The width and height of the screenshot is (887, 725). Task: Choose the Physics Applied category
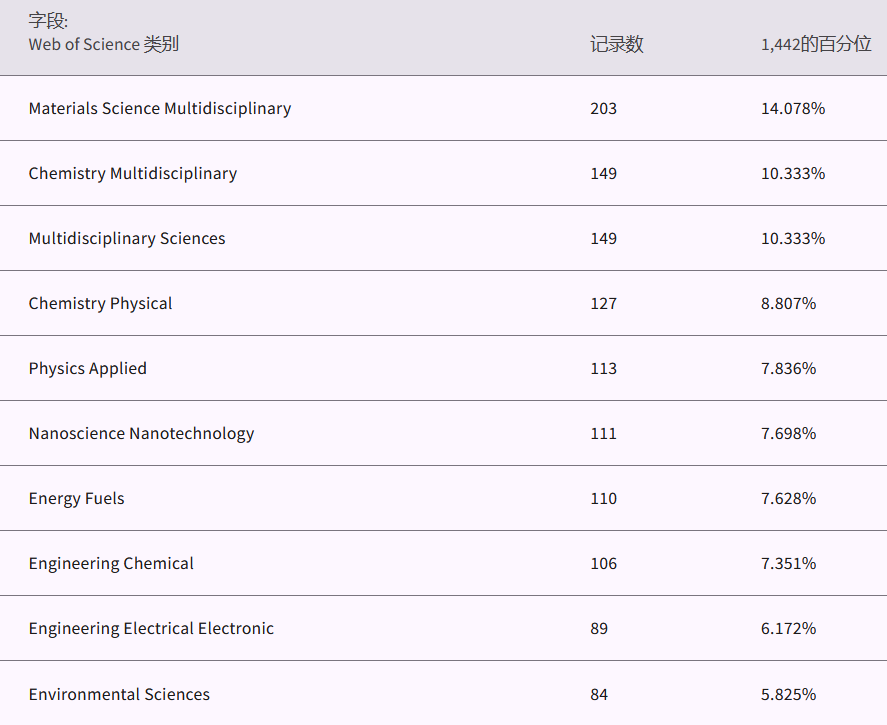click(x=88, y=368)
